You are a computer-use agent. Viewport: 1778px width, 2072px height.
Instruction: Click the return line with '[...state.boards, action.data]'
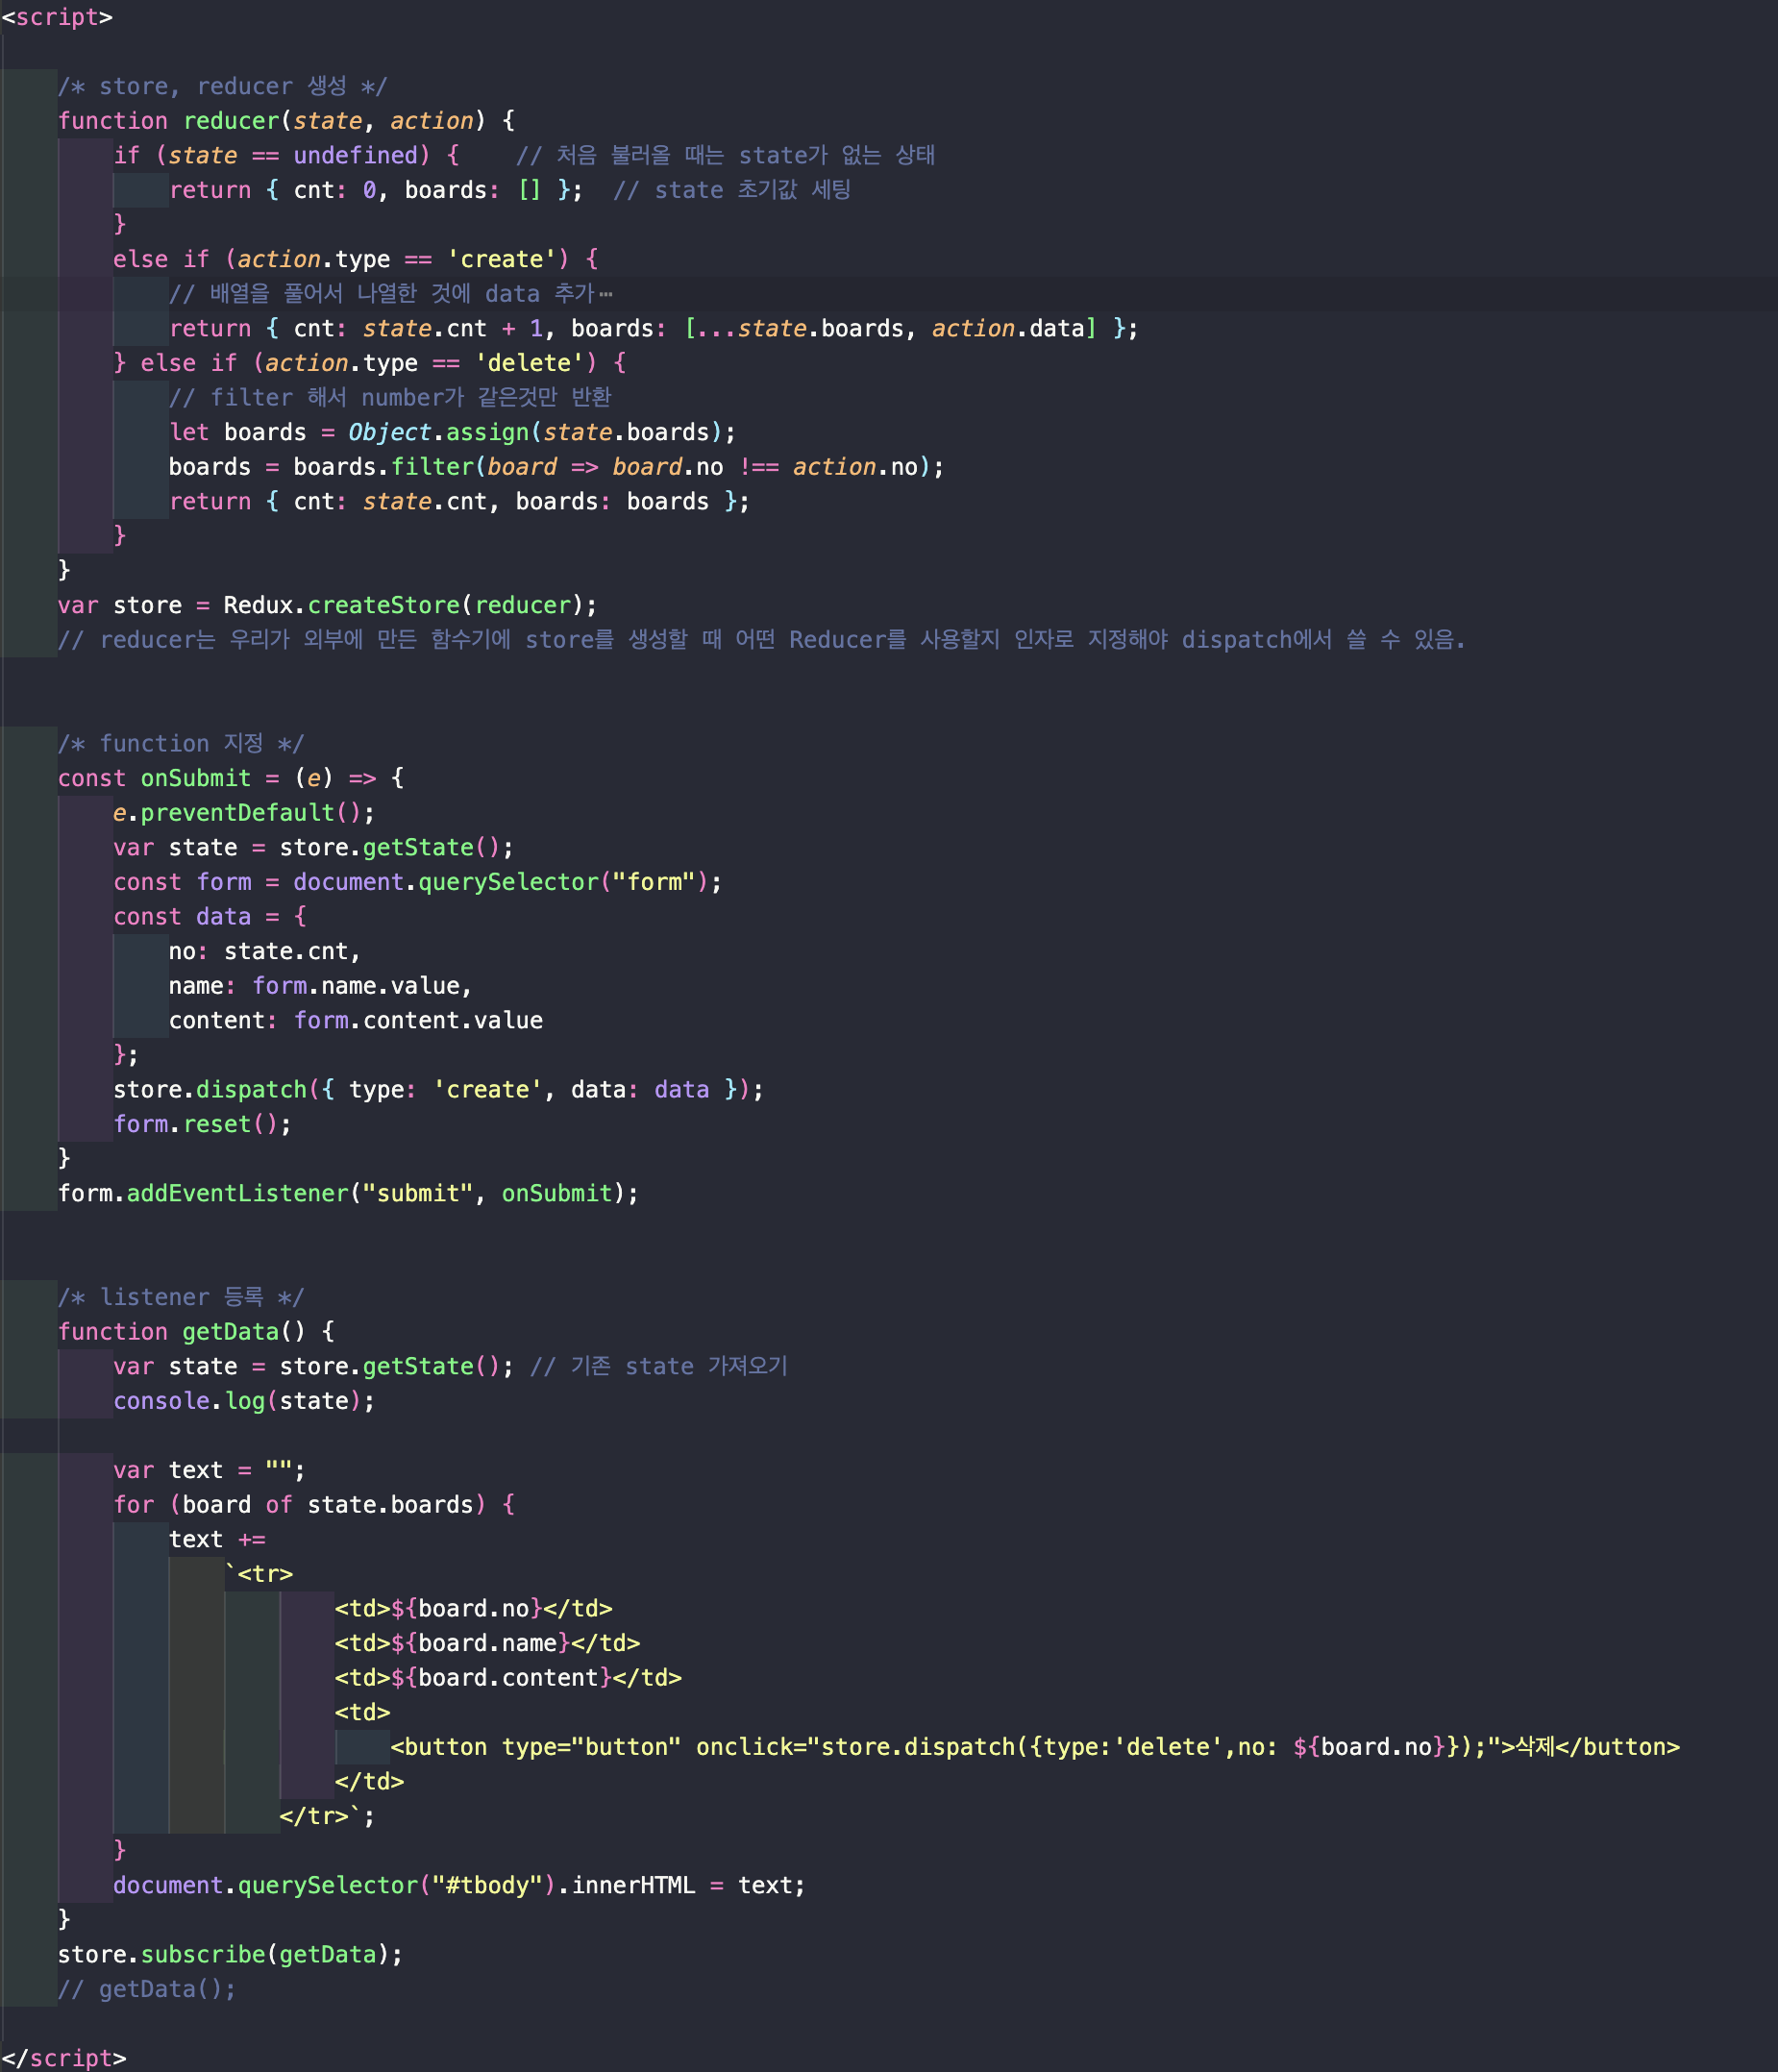(654, 328)
